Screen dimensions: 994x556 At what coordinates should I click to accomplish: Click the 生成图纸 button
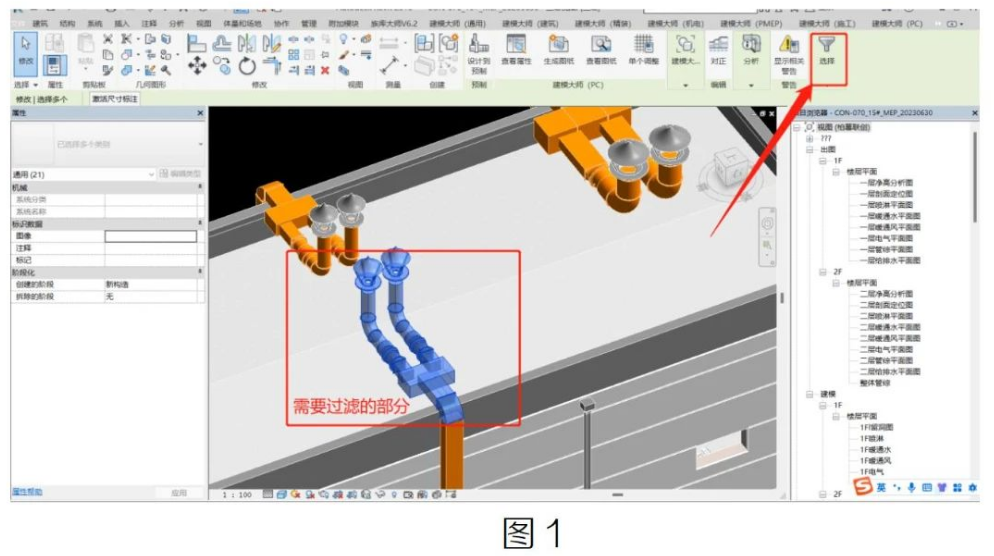point(558,50)
